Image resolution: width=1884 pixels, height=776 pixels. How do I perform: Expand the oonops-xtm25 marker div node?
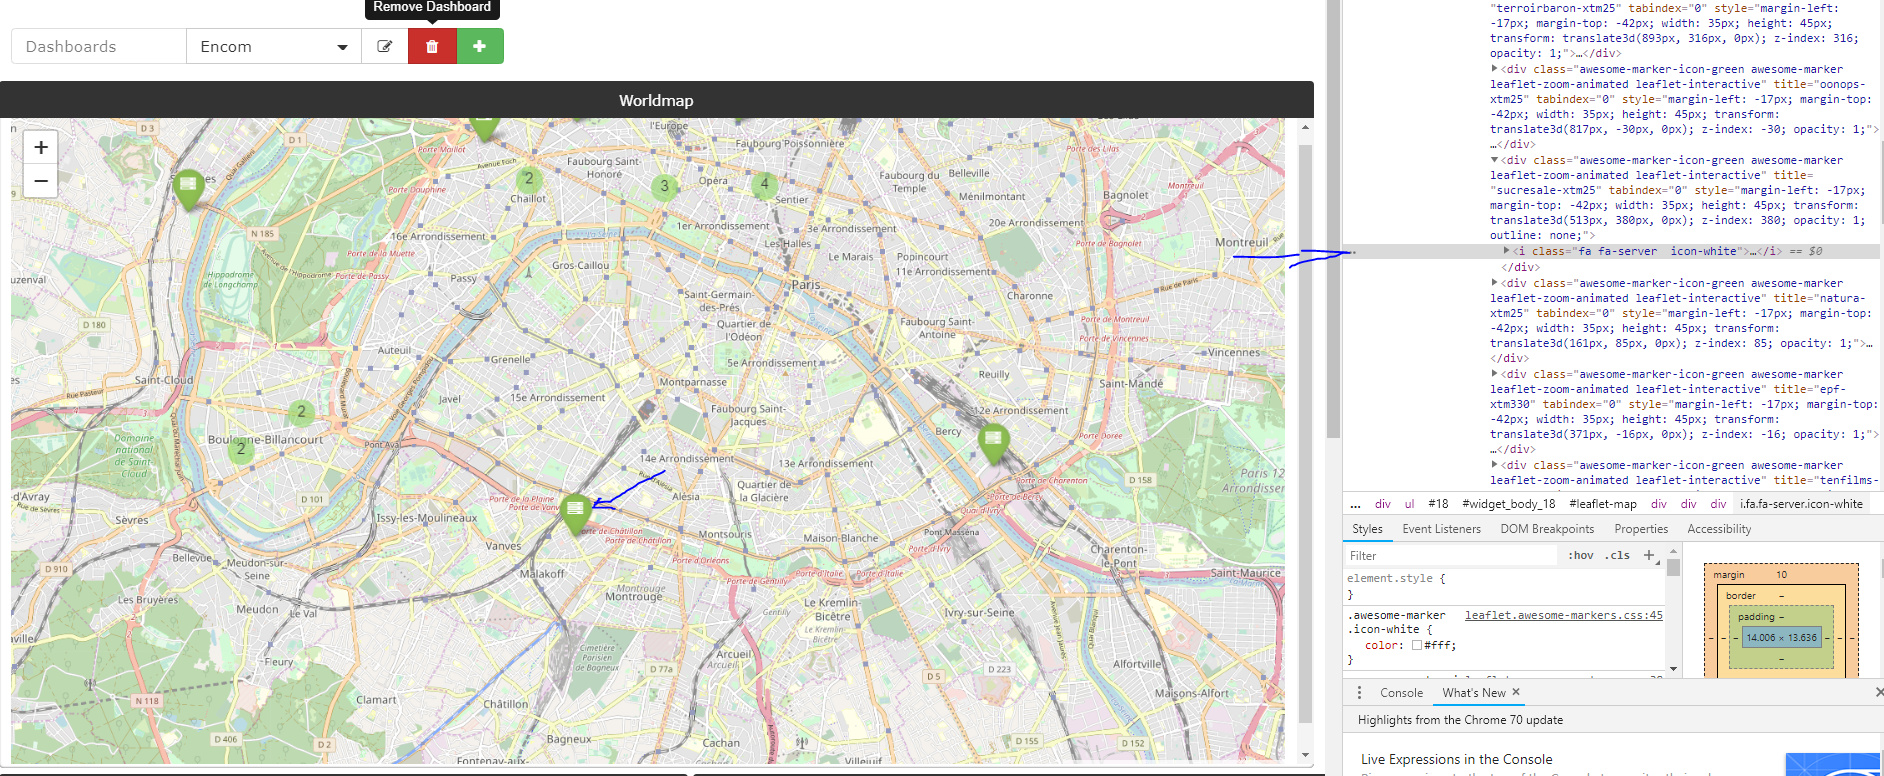pyautogui.click(x=1495, y=69)
